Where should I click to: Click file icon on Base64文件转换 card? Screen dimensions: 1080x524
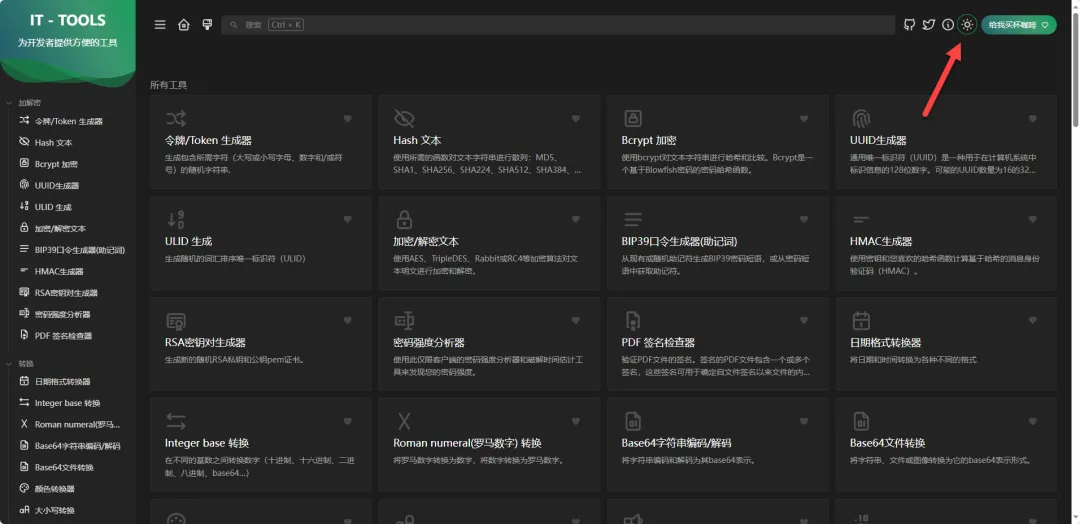click(x=861, y=421)
